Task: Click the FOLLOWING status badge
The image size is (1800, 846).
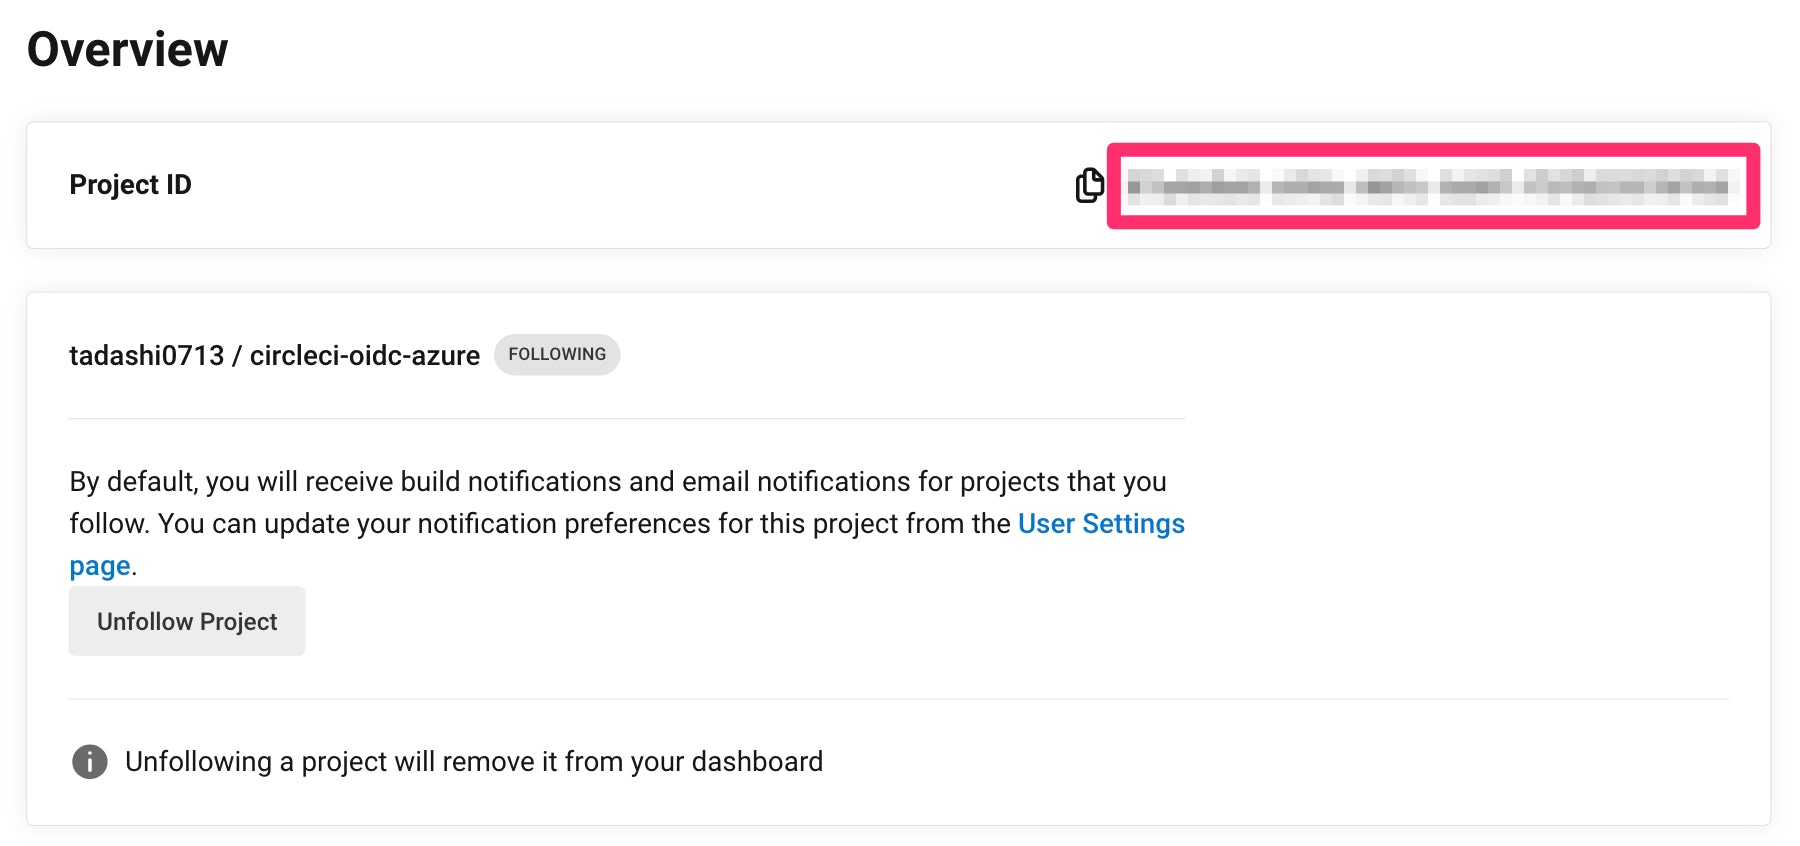Action: click(x=557, y=355)
